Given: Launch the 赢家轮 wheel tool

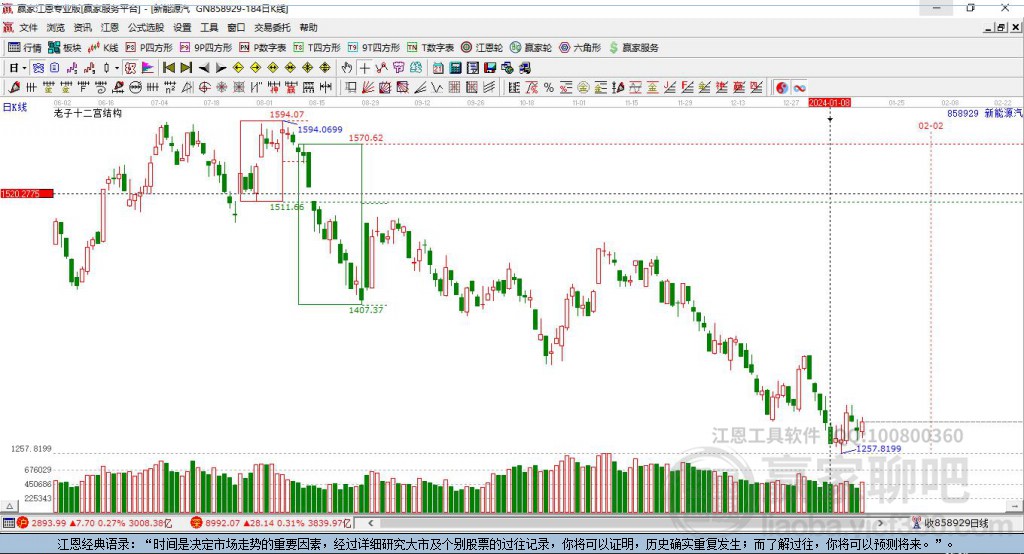Looking at the screenshot, I should tap(531, 48).
